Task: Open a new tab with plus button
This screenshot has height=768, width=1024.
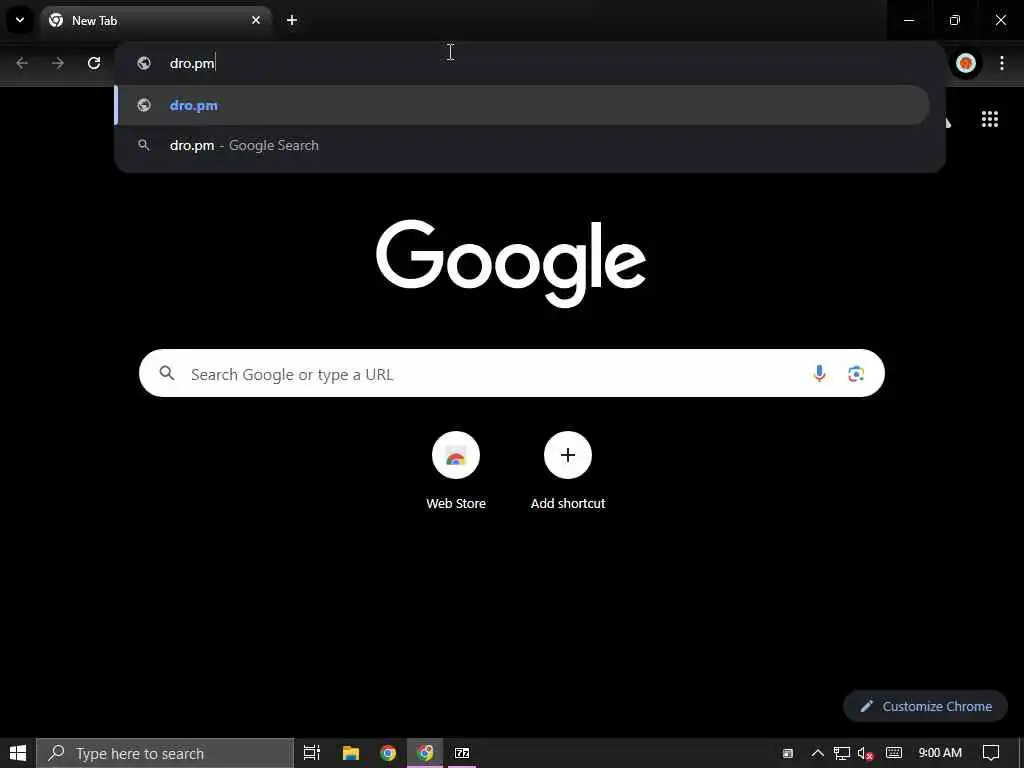Action: (x=292, y=20)
